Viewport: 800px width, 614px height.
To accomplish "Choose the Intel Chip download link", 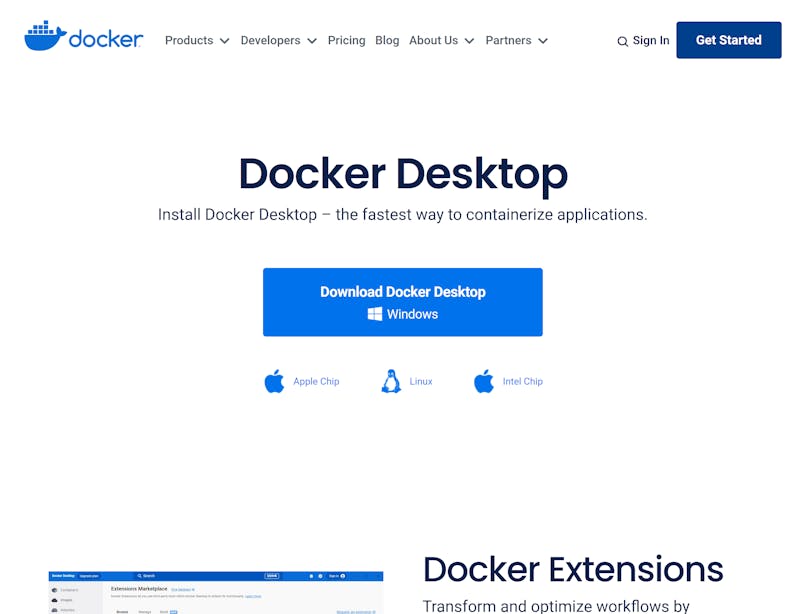I will coord(522,381).
